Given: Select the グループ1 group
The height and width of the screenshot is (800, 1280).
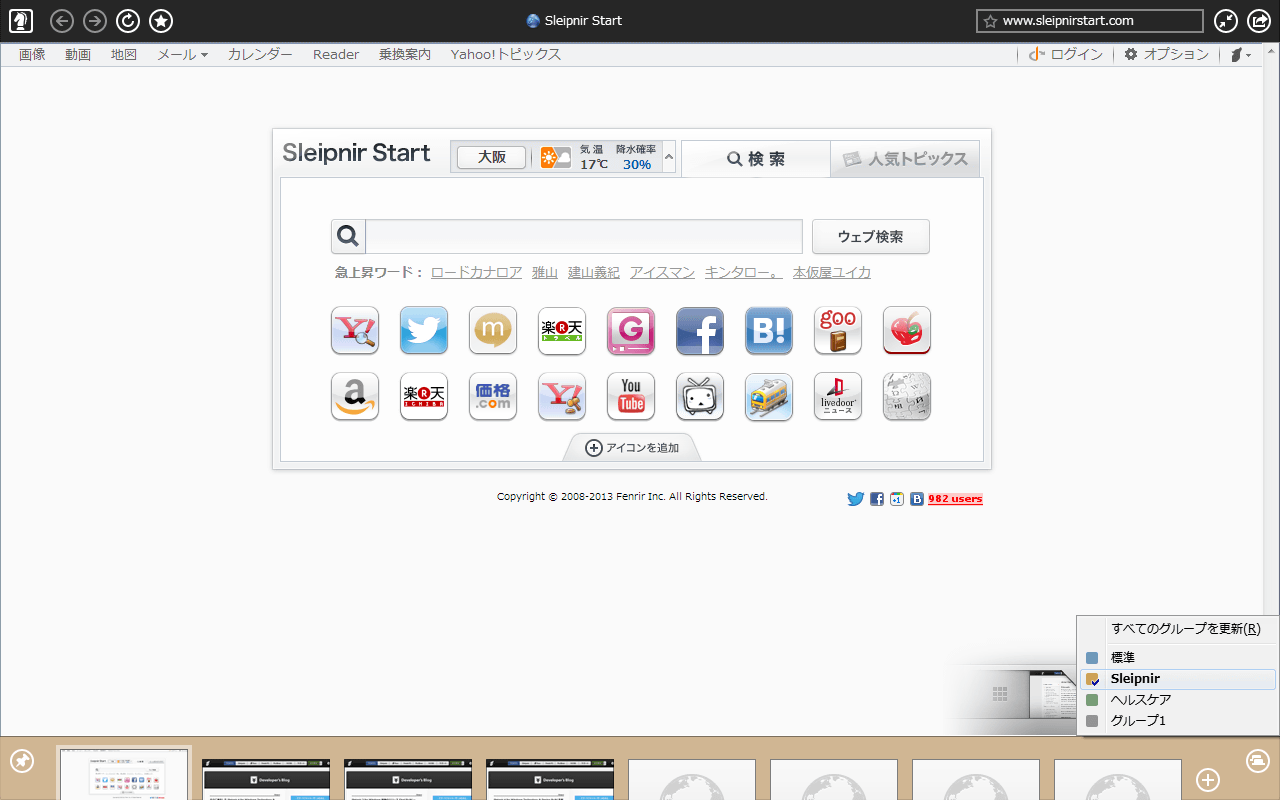Looking at the screenshot, I should click(1178, 721).
